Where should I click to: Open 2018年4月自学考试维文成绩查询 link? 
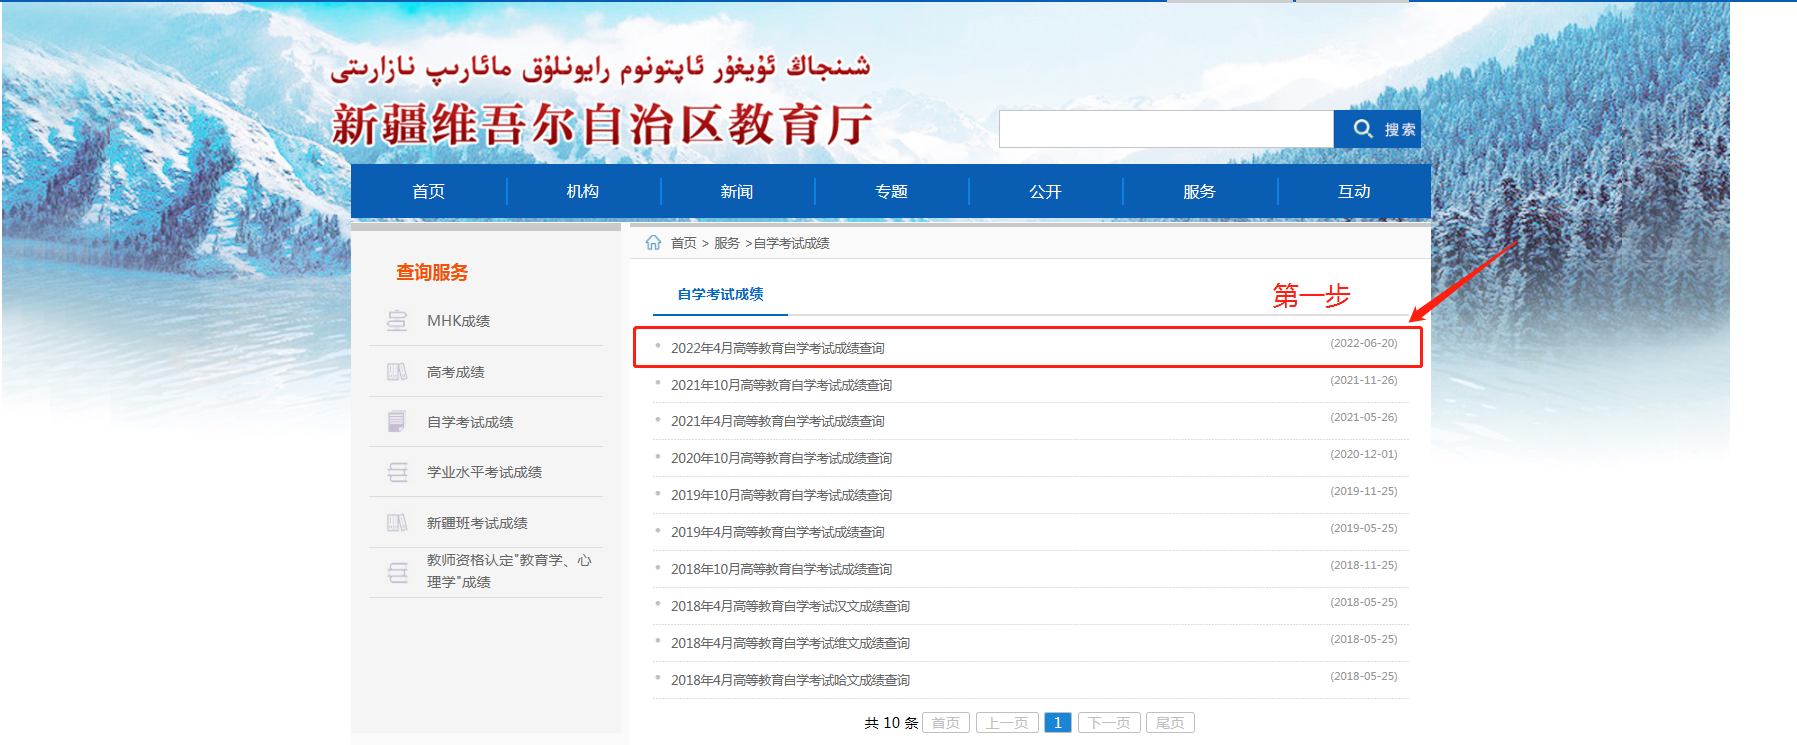(x=790, y=643)
